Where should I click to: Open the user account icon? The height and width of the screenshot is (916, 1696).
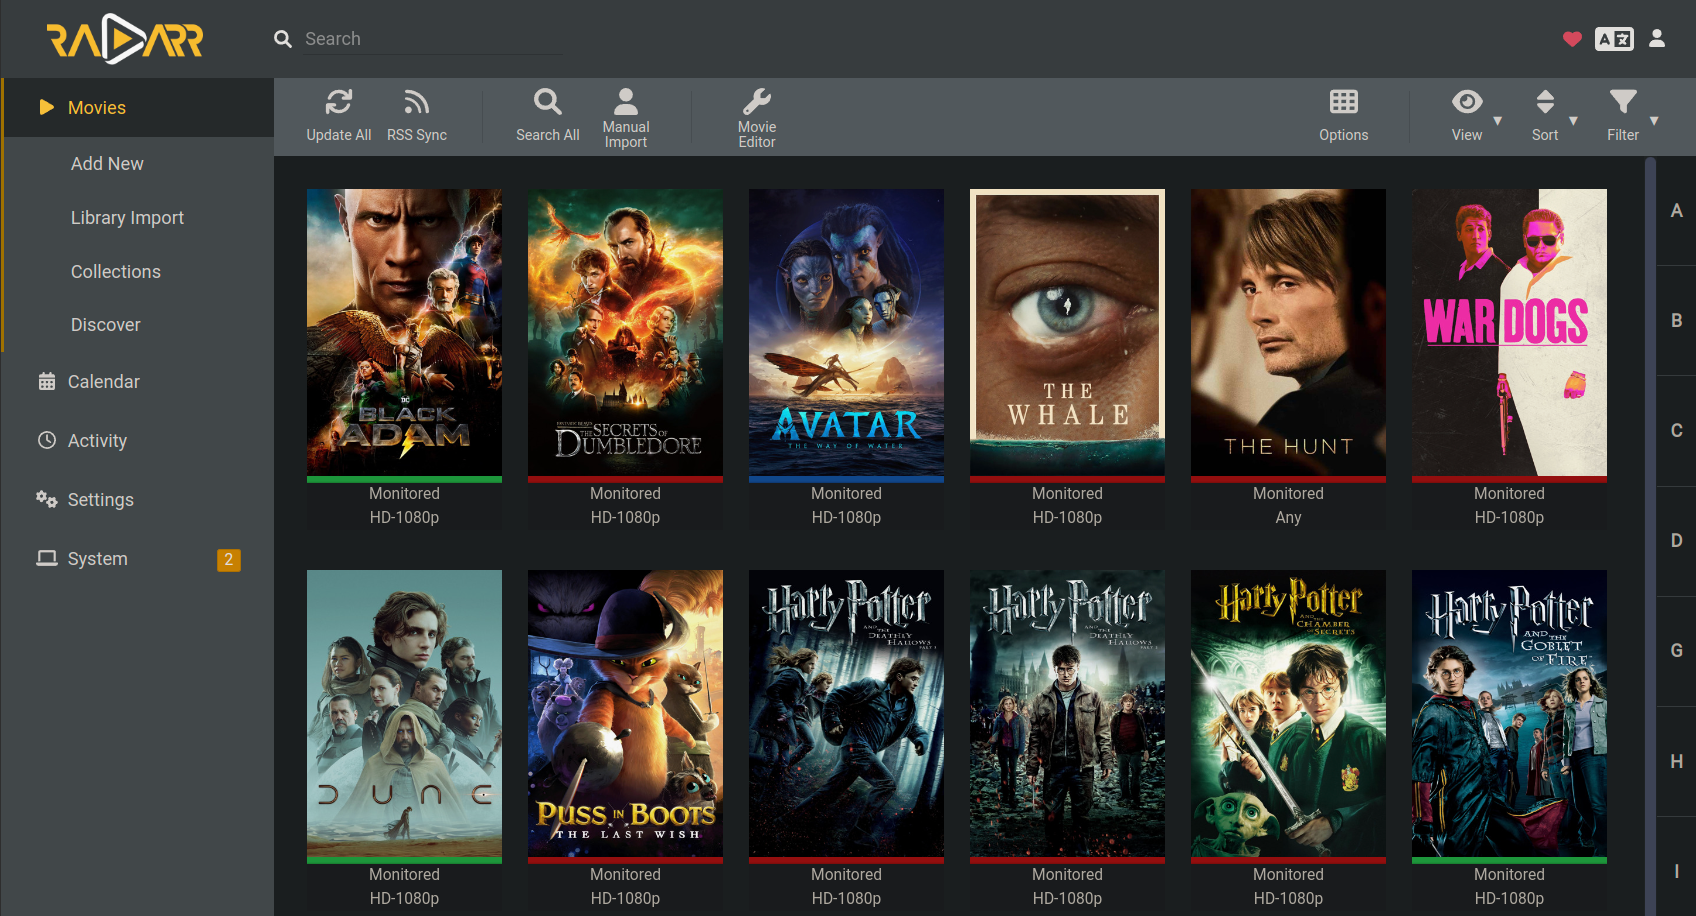(1657, 38)
